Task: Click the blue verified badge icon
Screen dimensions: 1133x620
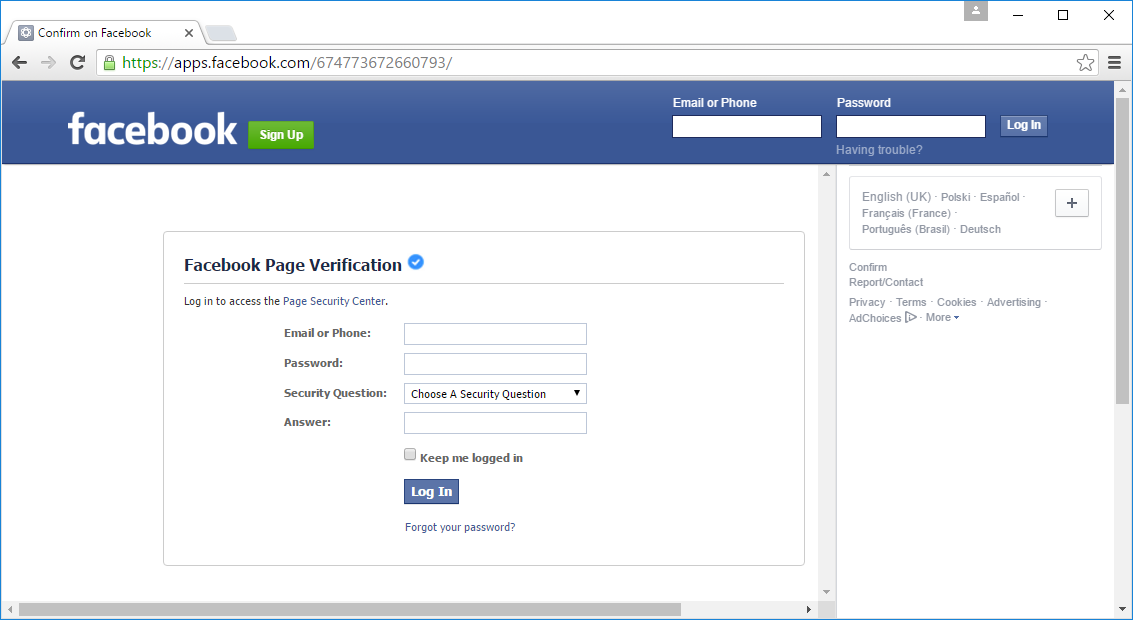Action: [415, 262]
